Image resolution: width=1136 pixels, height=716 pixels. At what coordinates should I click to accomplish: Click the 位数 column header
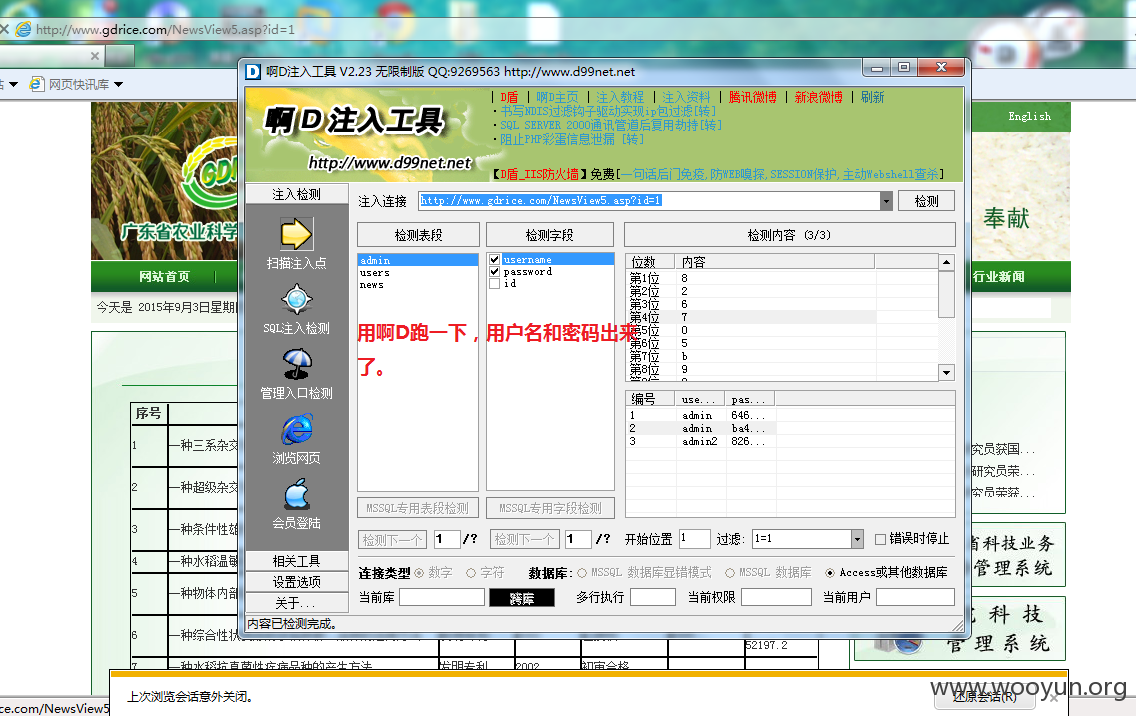tap(651, 262)
